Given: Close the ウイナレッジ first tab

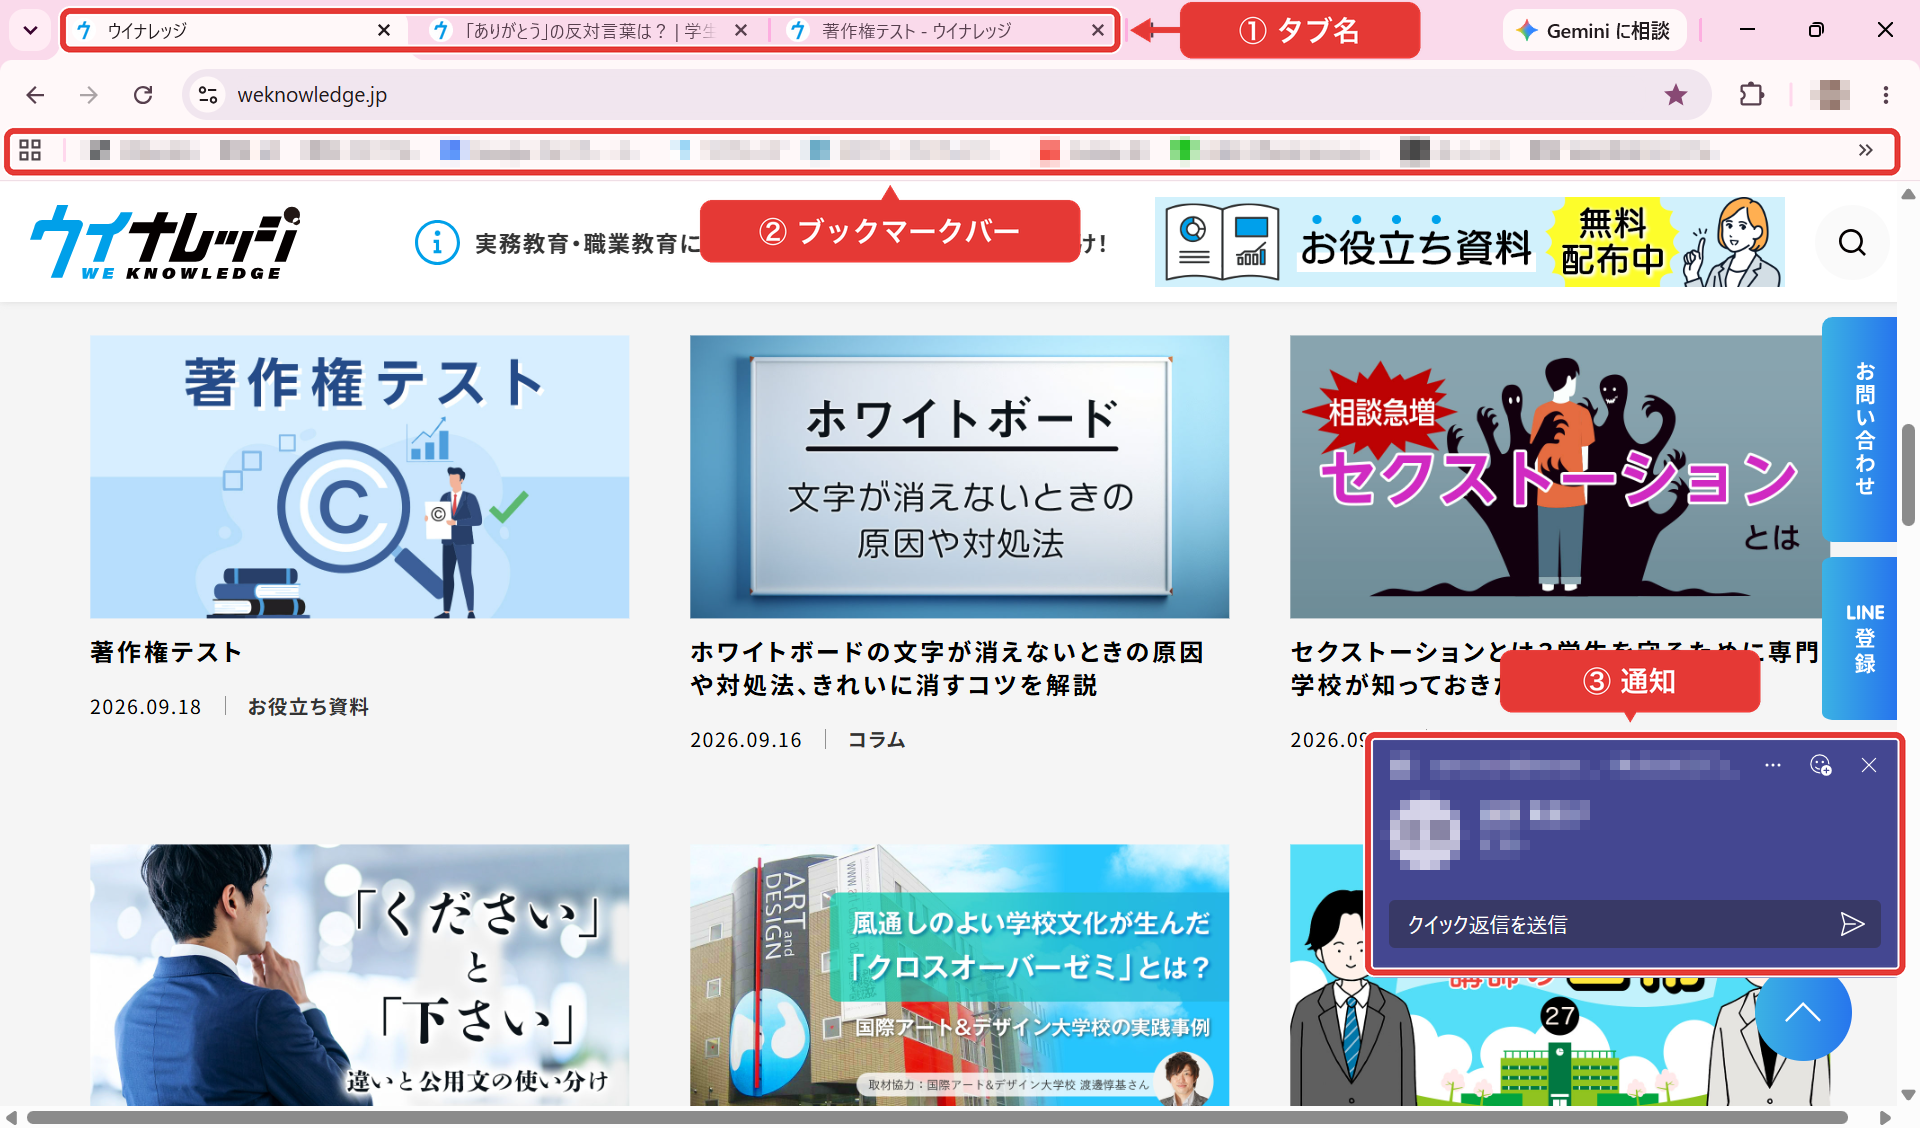Looking at the screenshot, I should tap(384, 31).
